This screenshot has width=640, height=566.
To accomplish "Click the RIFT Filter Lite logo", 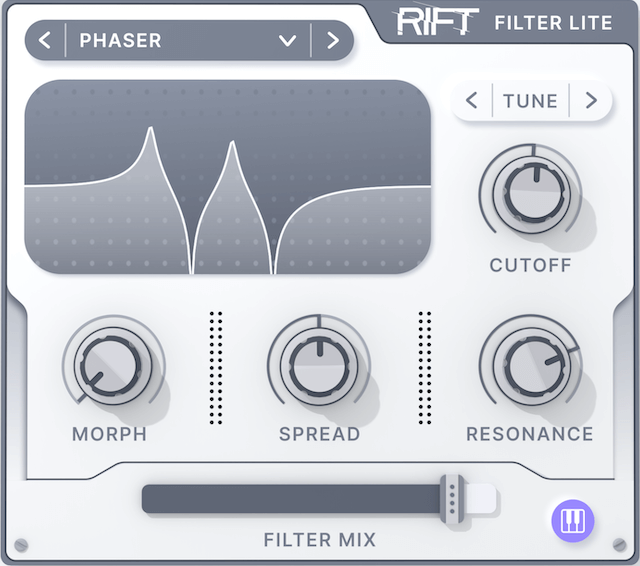I will (504, 21).
